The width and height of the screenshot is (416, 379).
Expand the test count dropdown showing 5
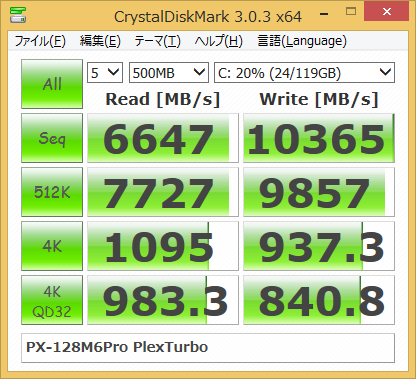click(x=105, y=72)
